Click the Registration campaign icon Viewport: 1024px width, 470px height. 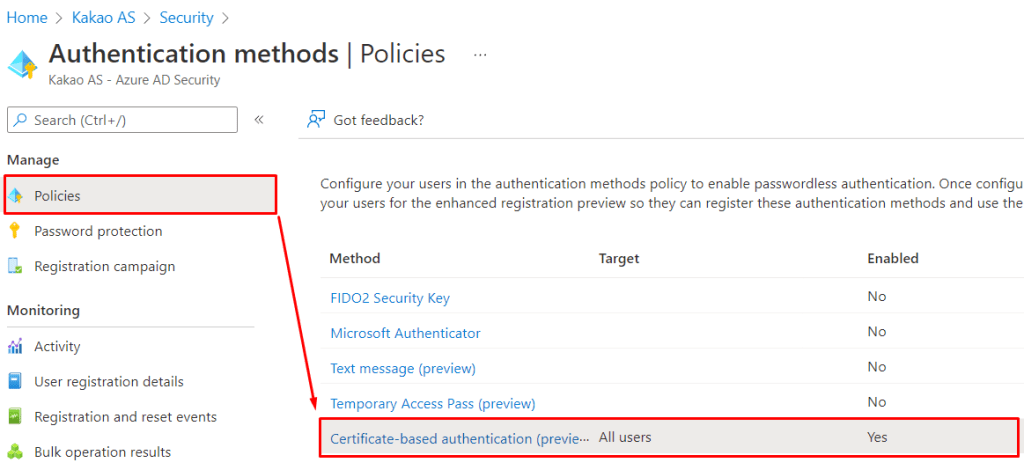15,266
